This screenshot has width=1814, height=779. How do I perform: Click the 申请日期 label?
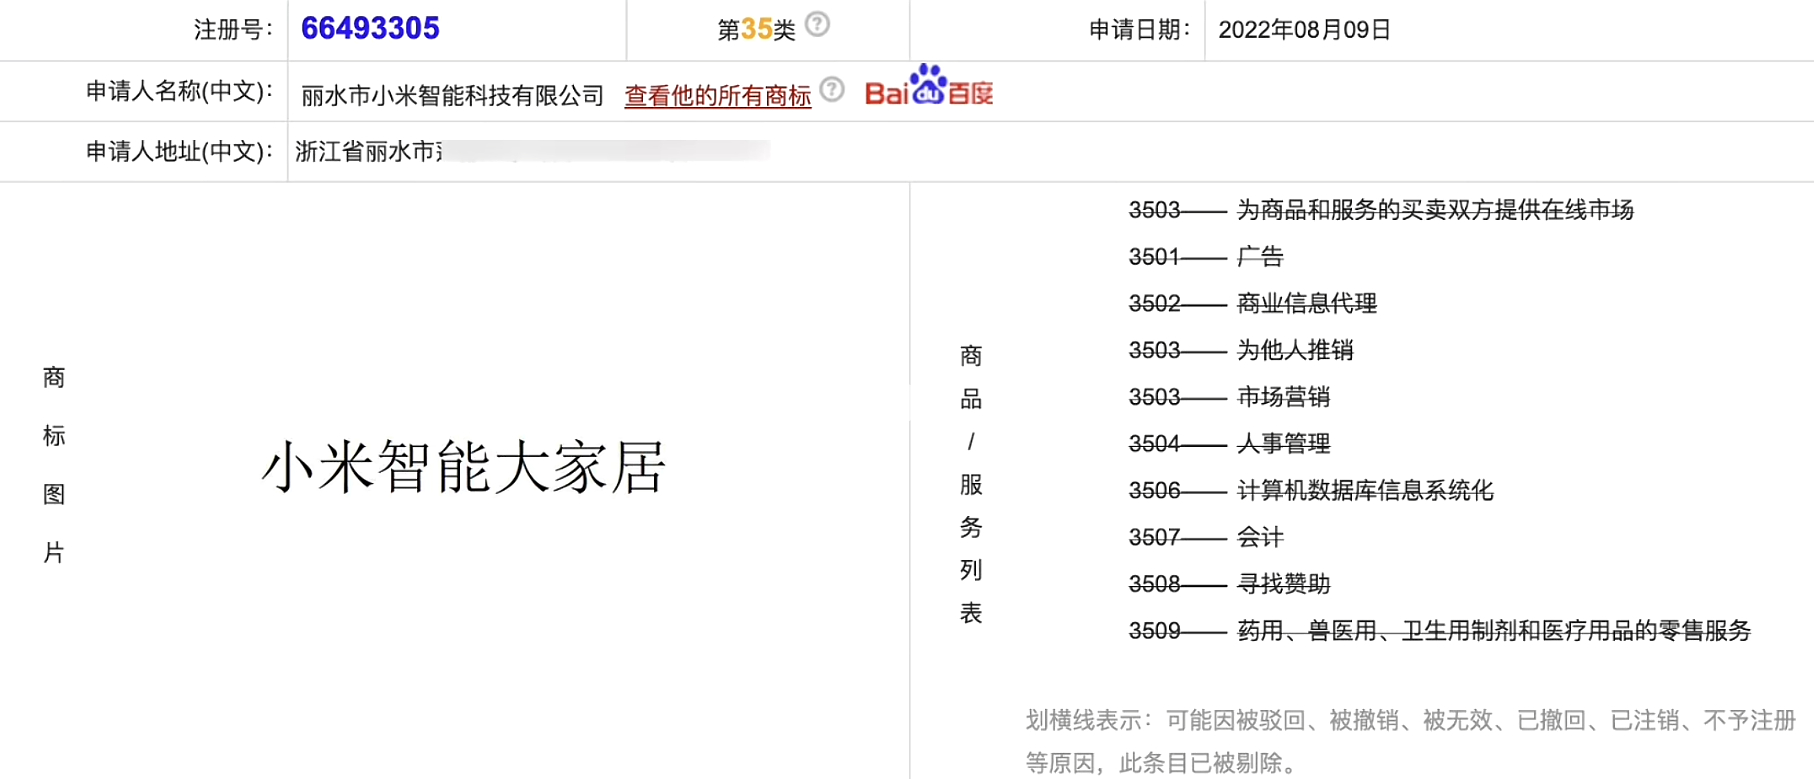[1139, 30]
